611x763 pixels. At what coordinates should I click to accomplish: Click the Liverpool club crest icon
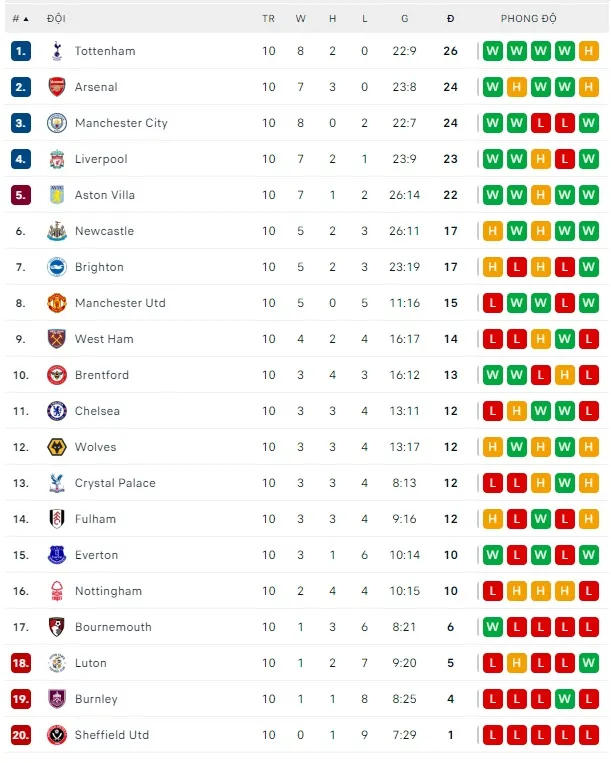pyautogui.click(x=56, y=159)
